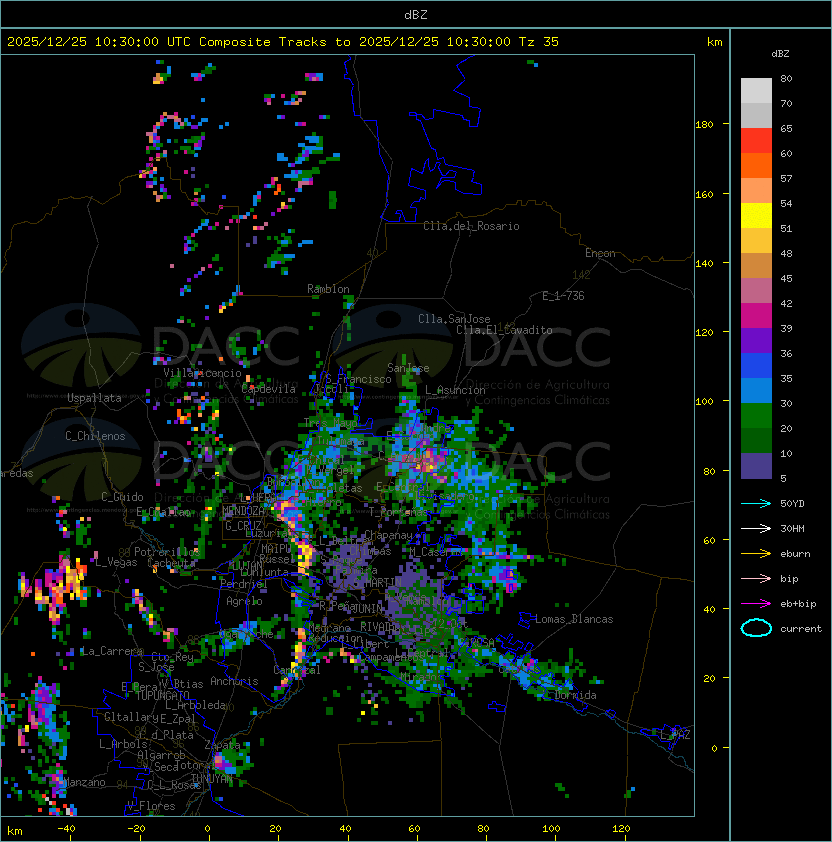
Task: Click the 100 tick on right axis
Action: pos(704,402)
